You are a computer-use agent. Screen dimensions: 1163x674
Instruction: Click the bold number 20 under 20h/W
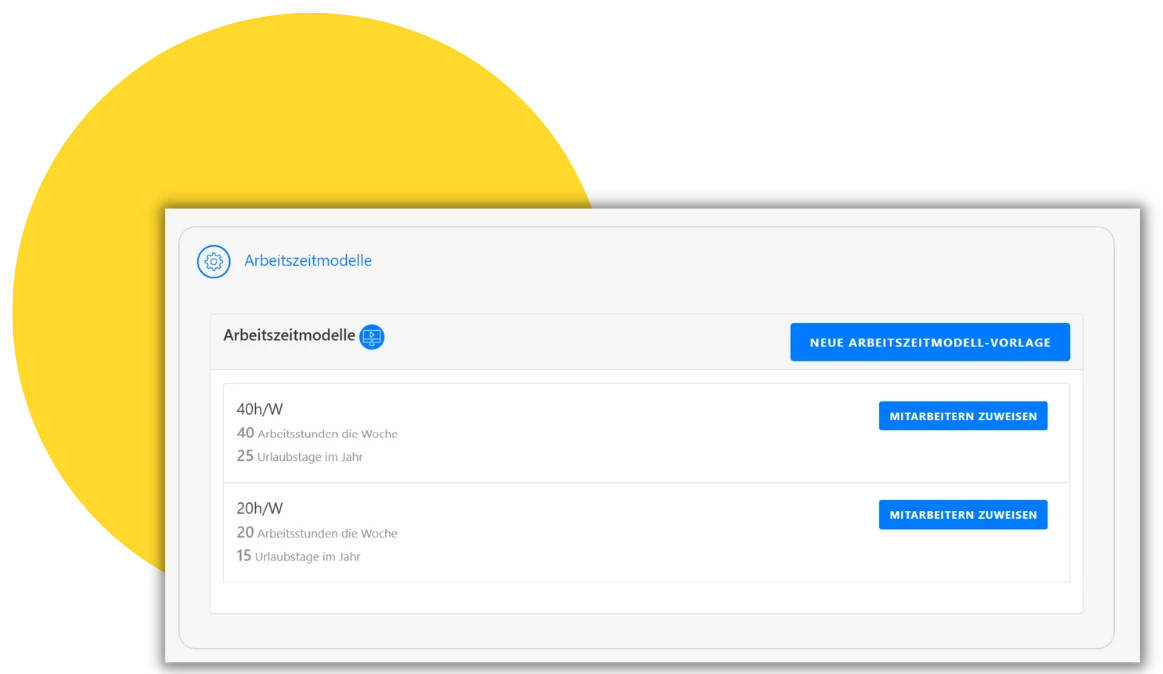(x=245, y=532)
